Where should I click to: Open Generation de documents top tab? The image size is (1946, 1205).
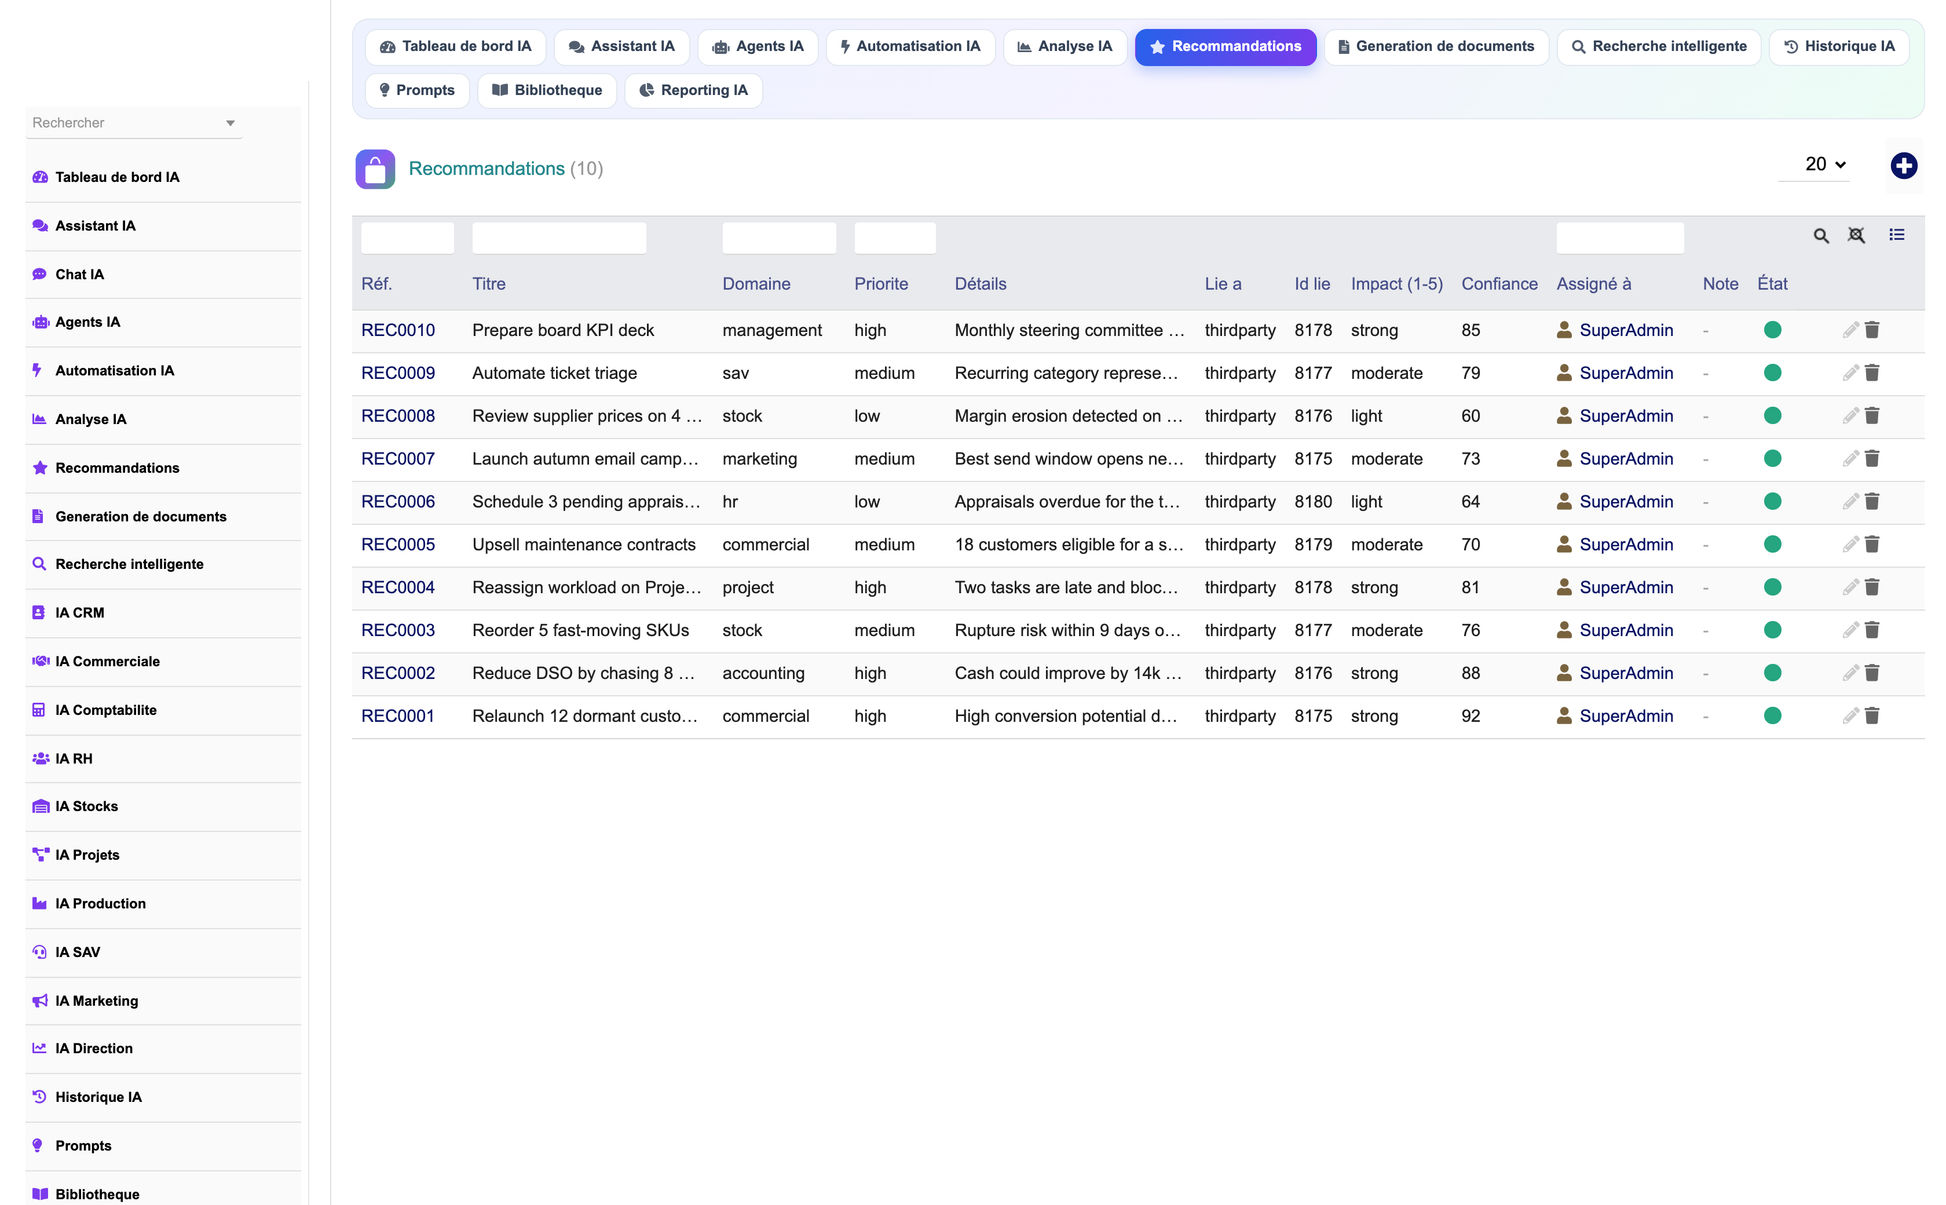point(1436,47)
